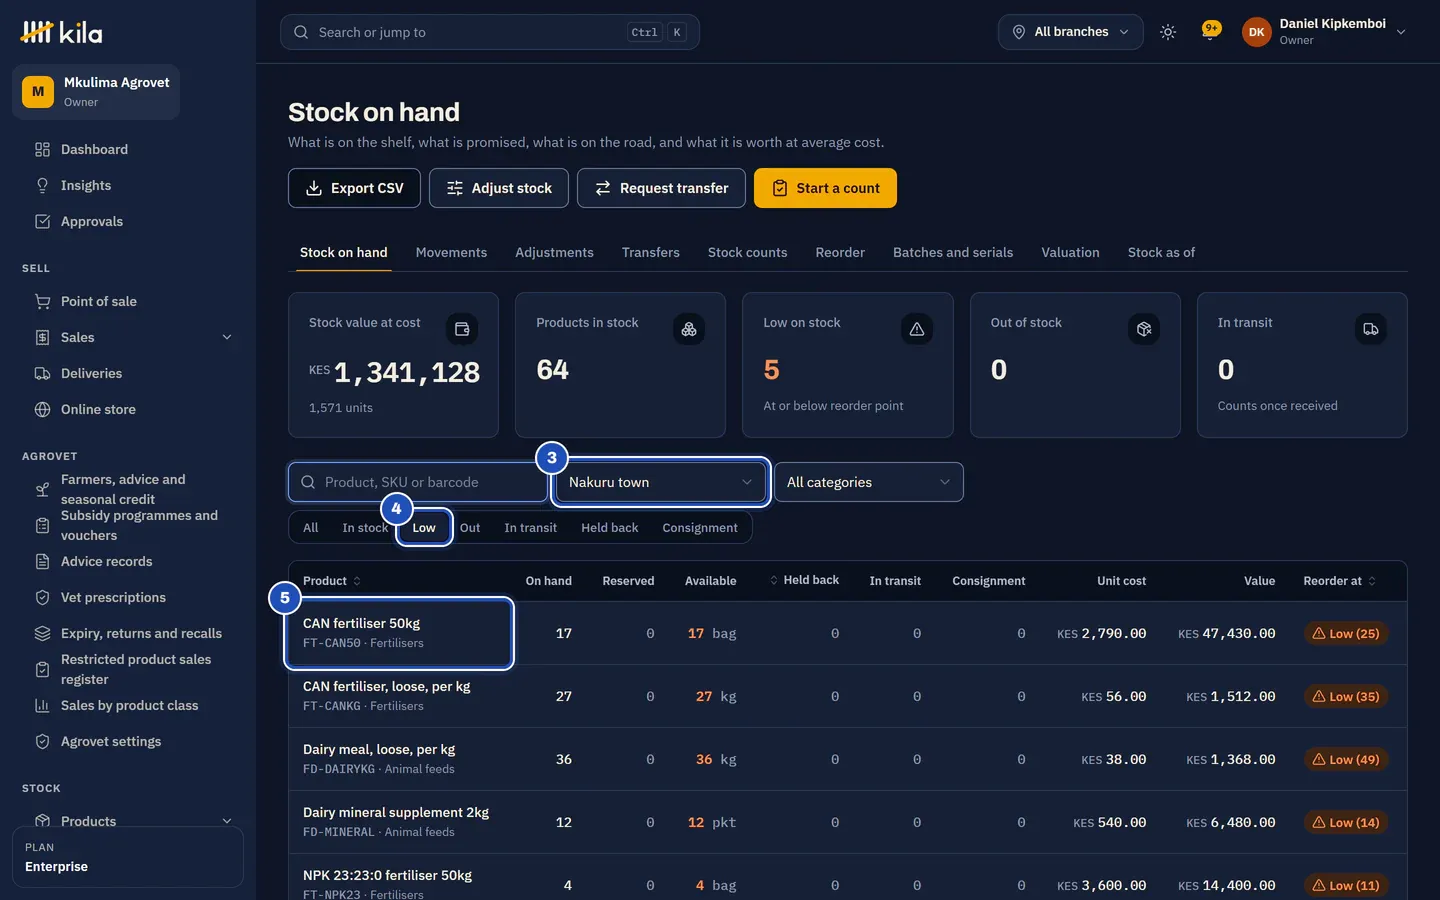Click the Stock value wallet icon
This screenshot has width=1440, height=900.
tap(462, 329)
